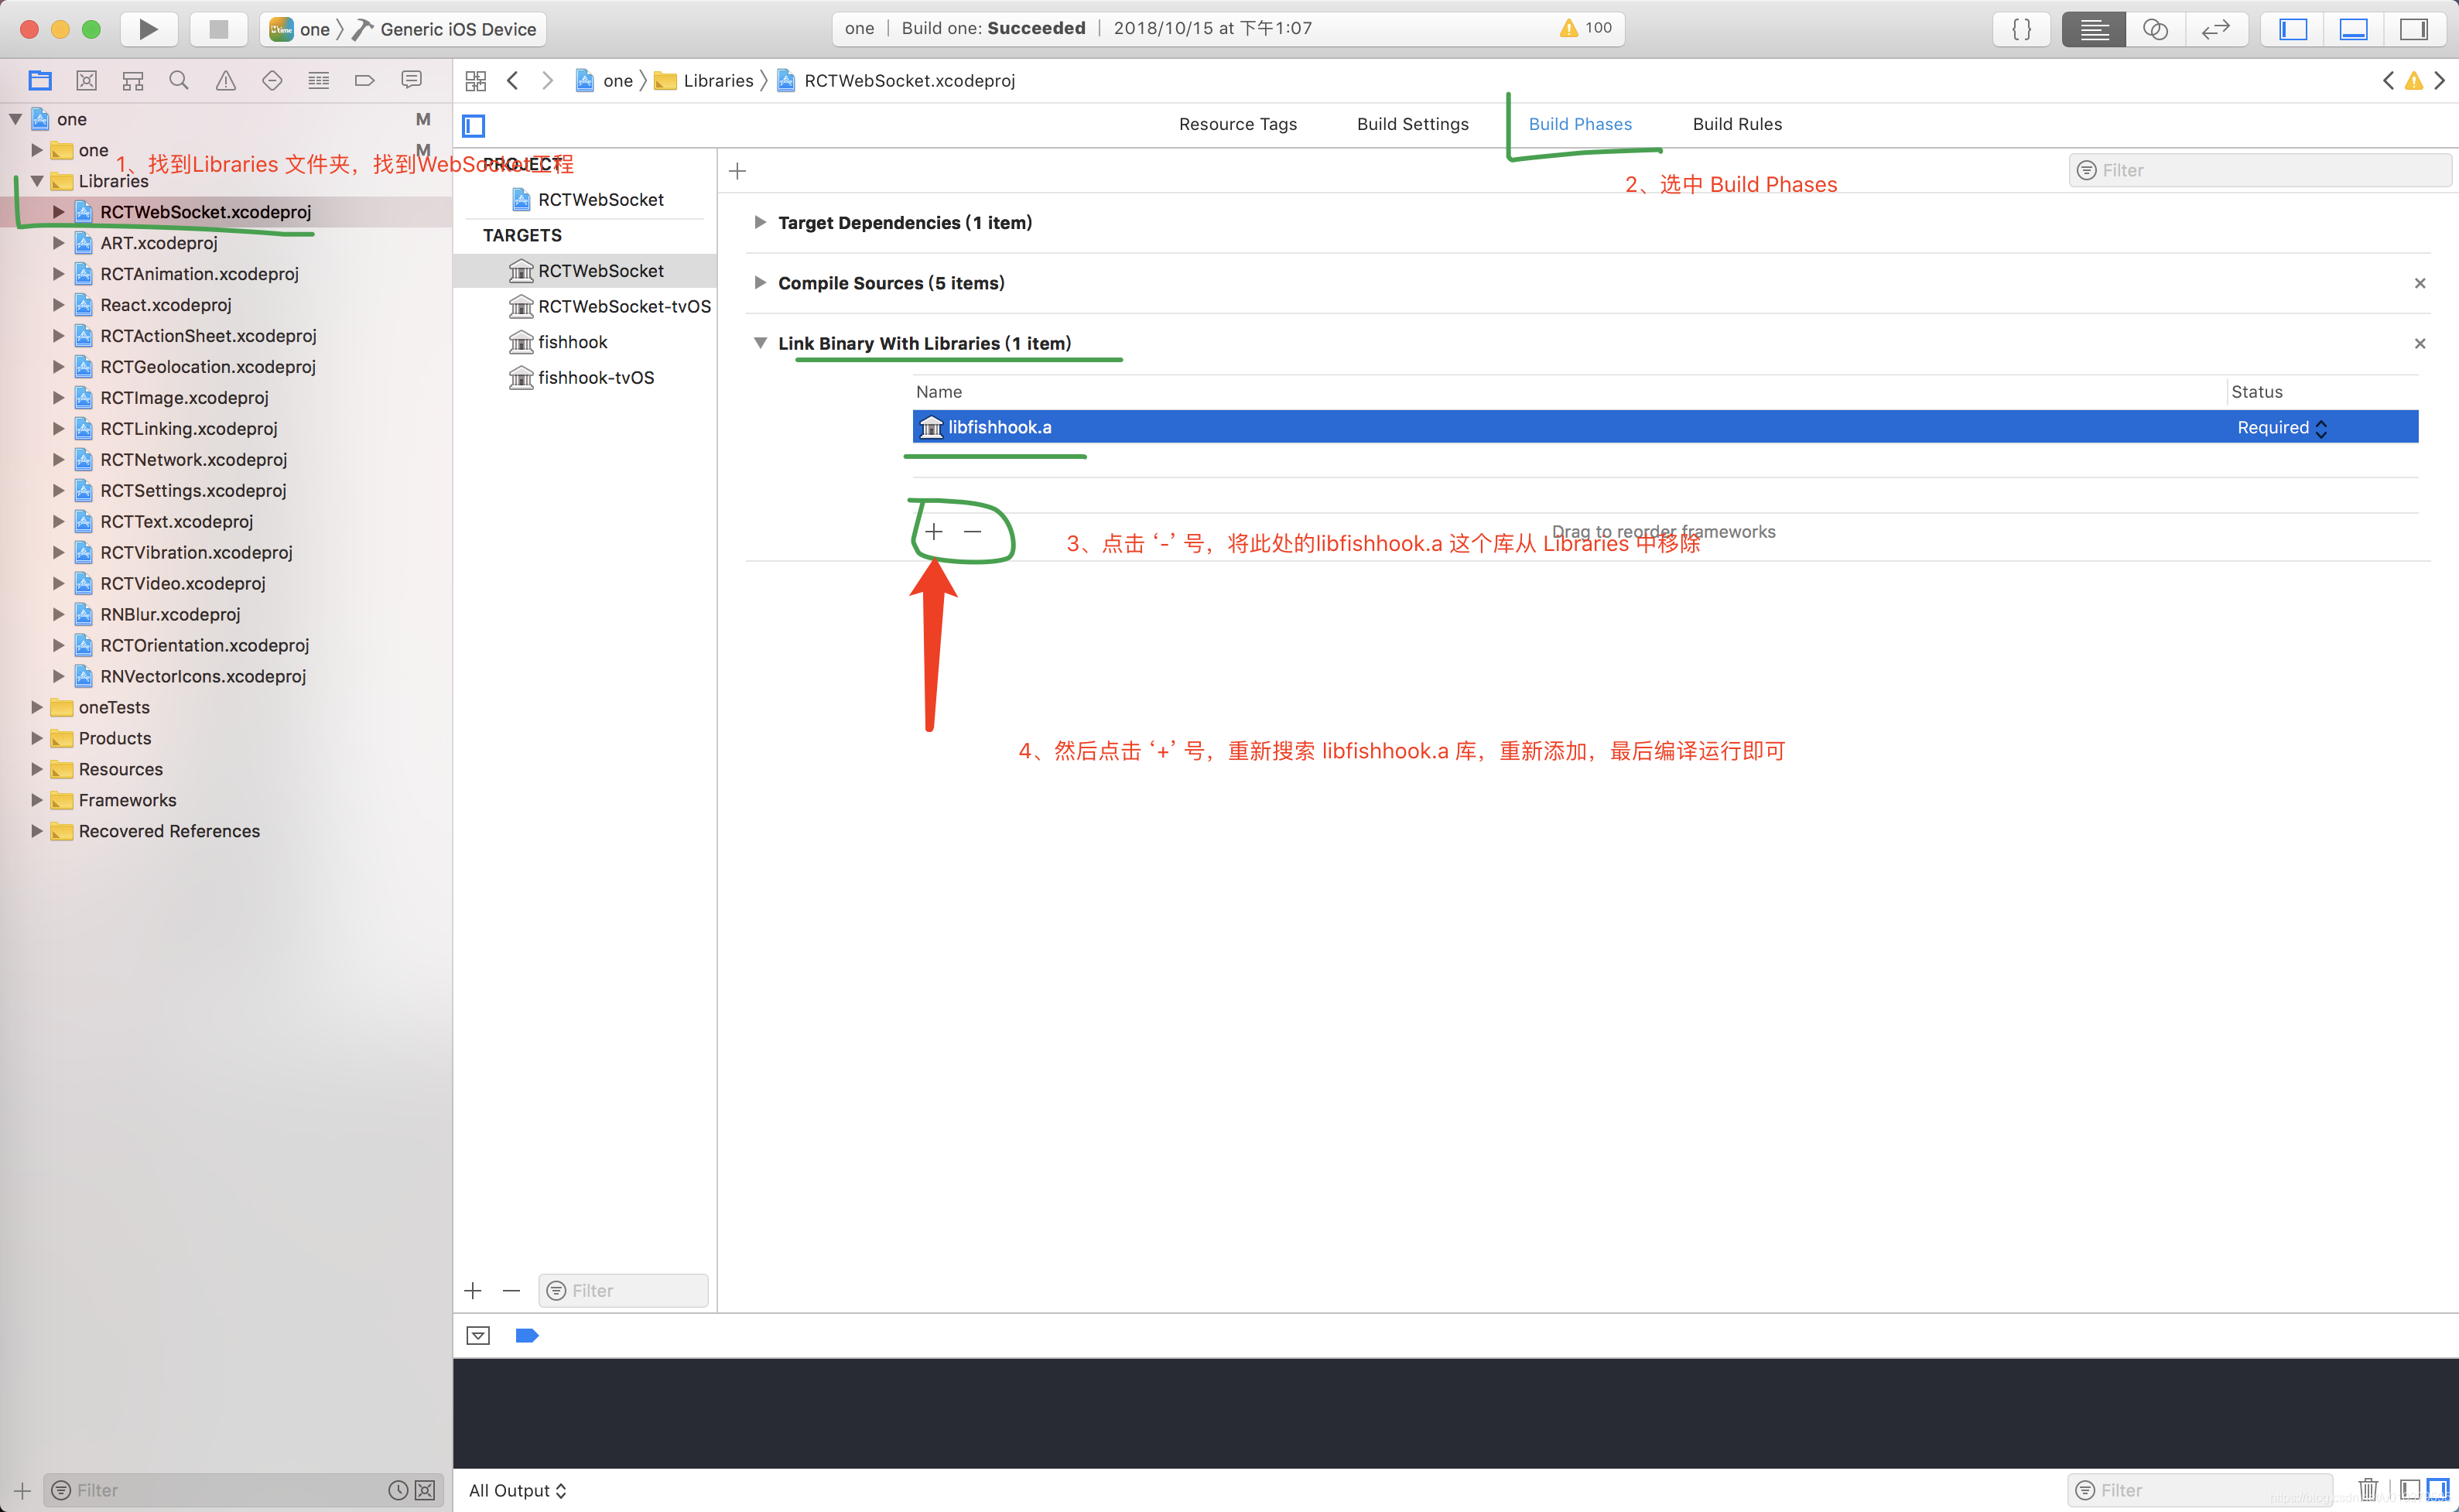The height and width of the screenshot is (1512, 2459).
Task: Open the Version editor arrows icon
Action: click(x=2215, y=29)
